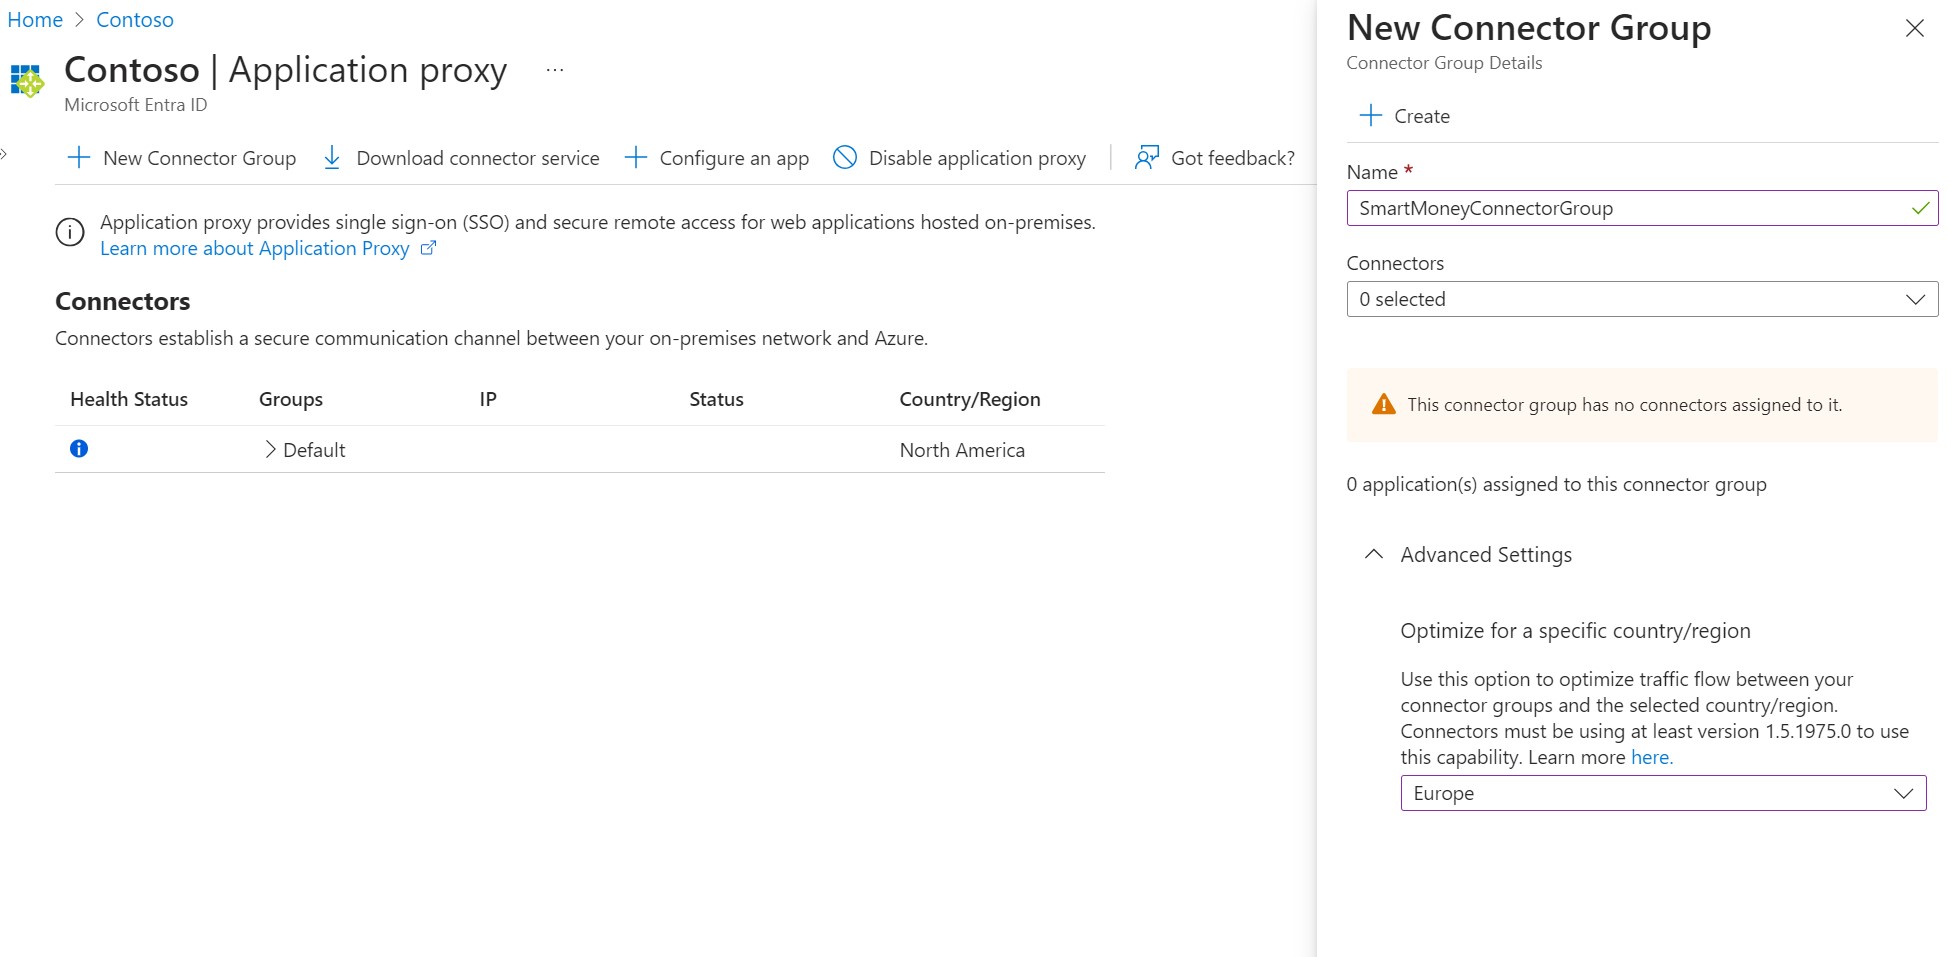Open the Europe country/region dropdown
The width and height of the screenshot is (1951, 957).
click(1663, 793)
